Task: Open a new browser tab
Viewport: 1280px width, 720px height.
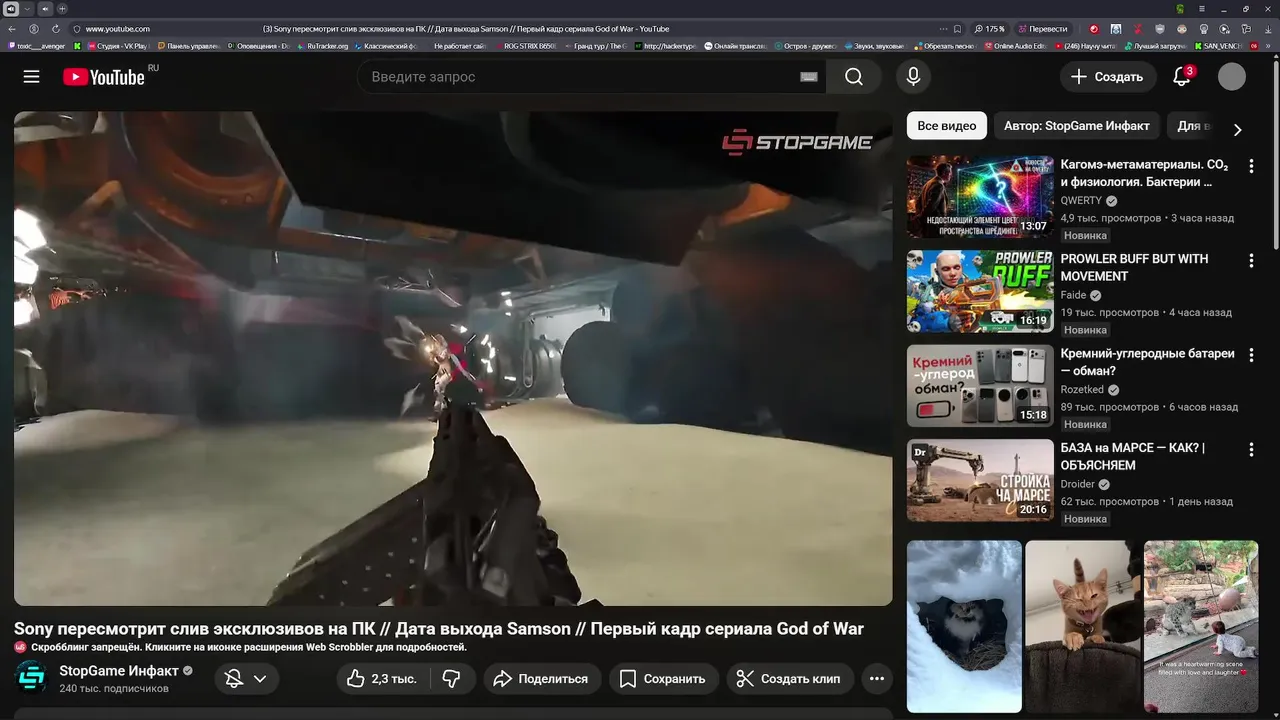Action: (61, 8)
